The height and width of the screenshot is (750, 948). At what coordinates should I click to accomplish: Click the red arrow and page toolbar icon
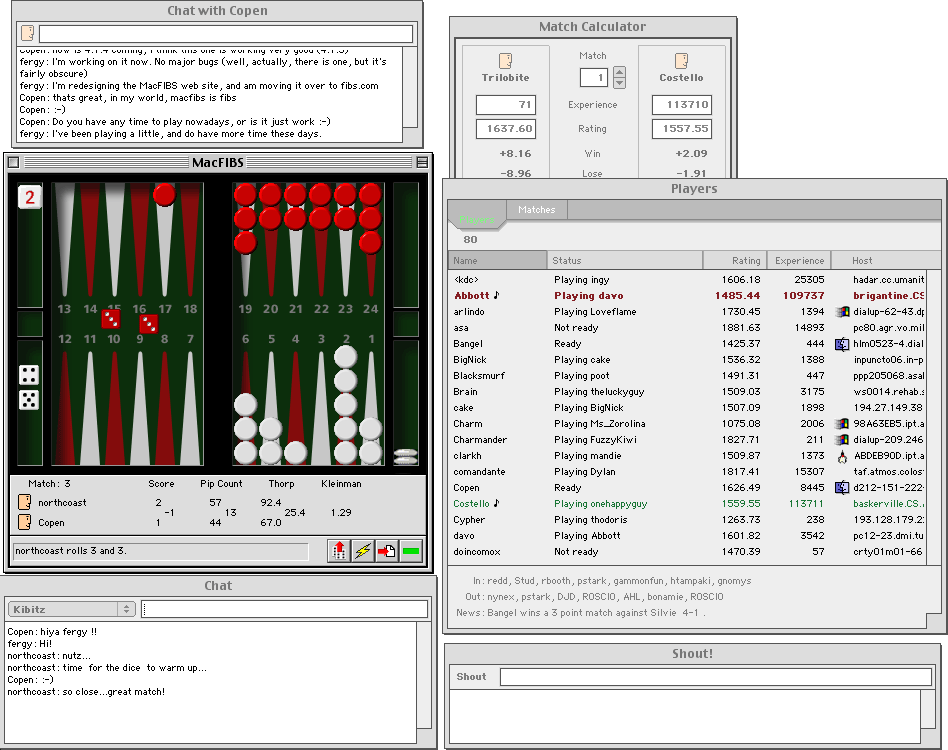[386, 551]
